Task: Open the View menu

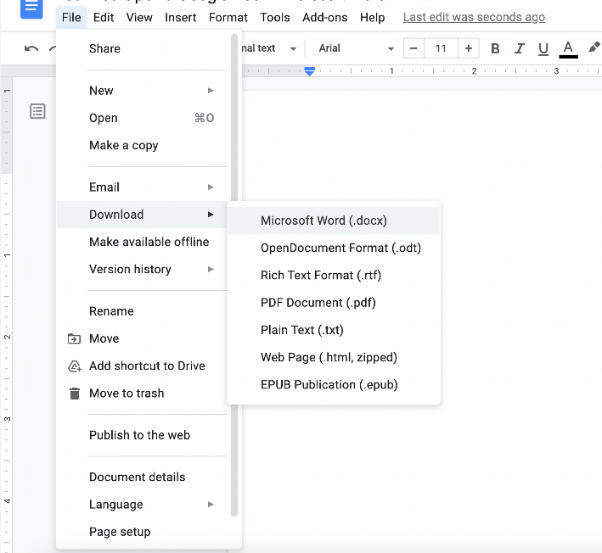Action: [139, 17]
